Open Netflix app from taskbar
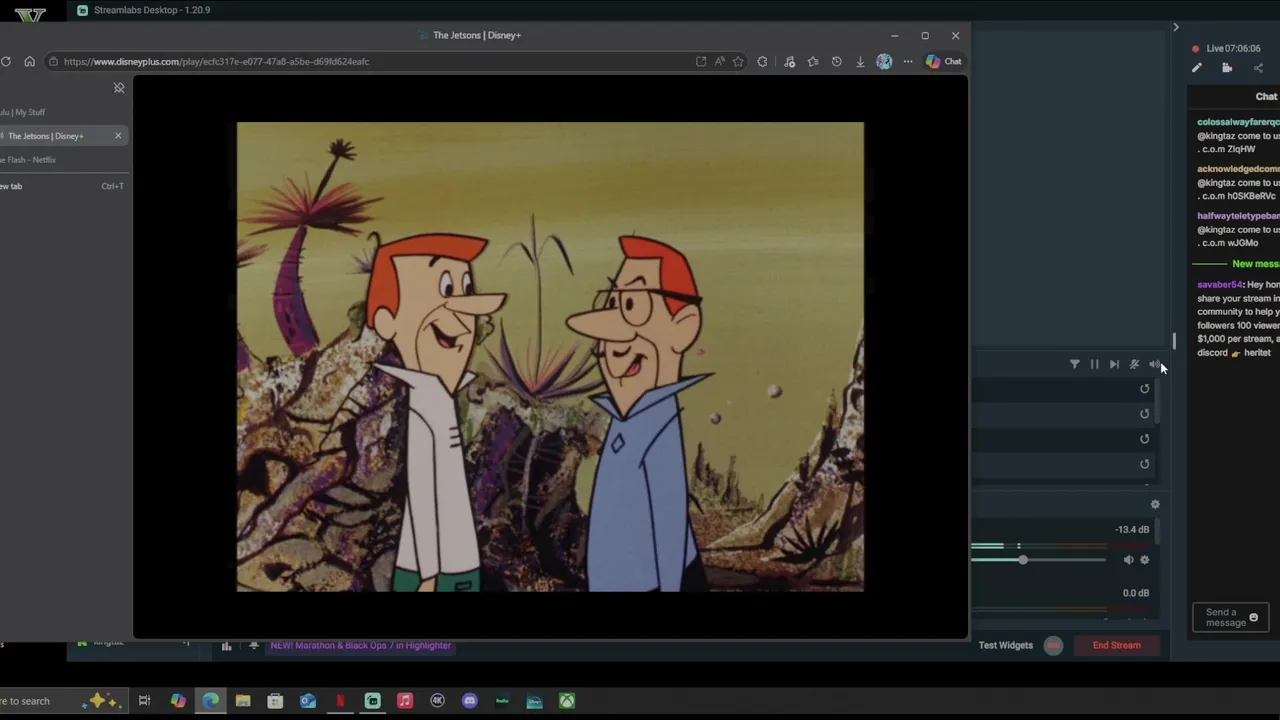 click(x=340, y=701)
